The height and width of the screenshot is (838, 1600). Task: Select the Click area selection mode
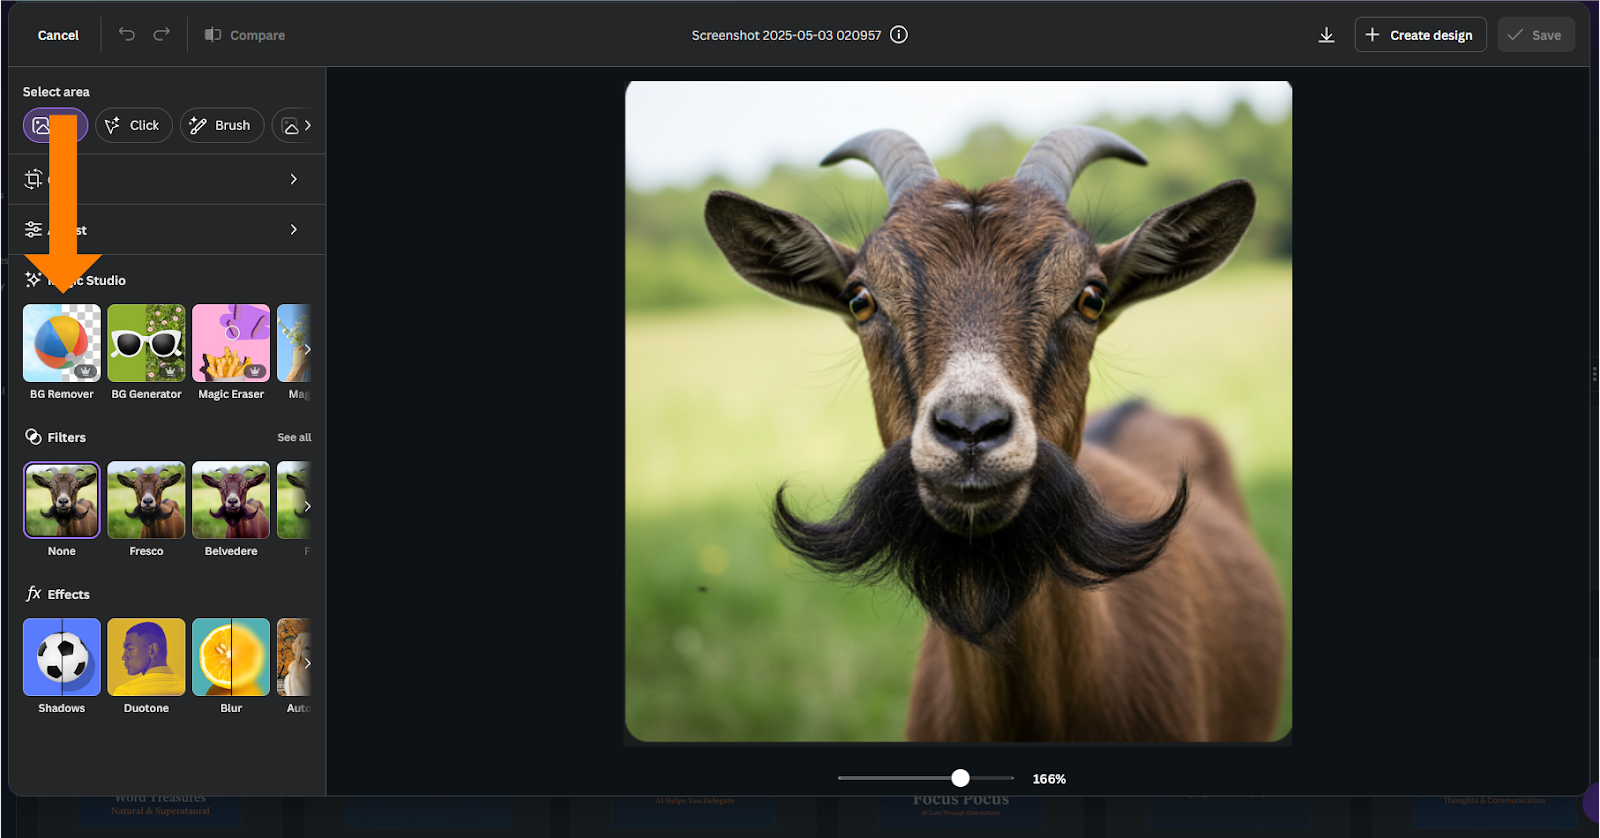click(x=134, y=125)
